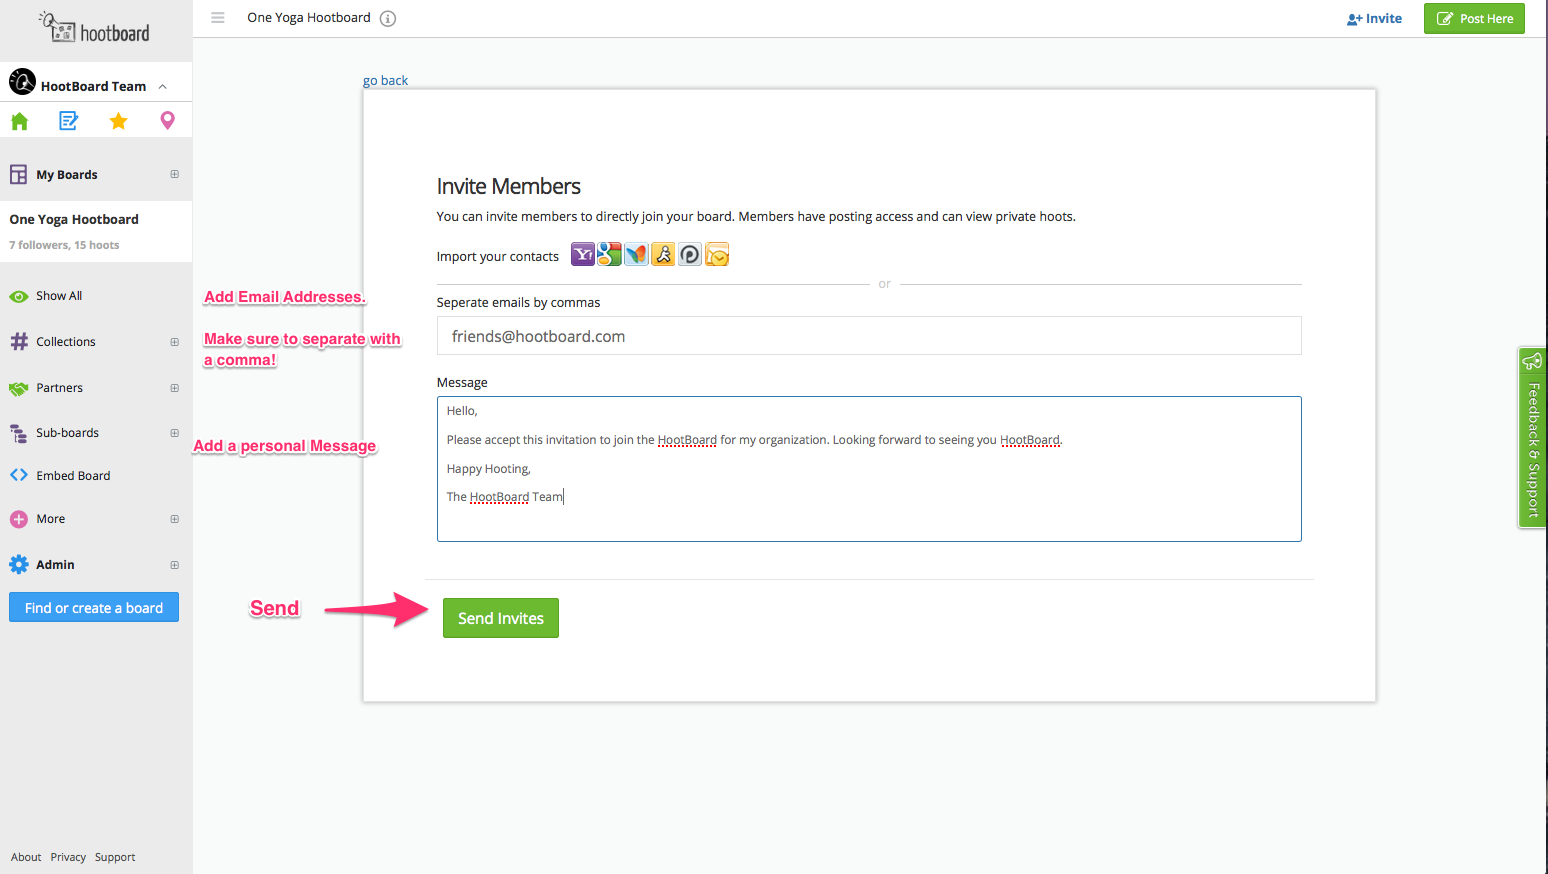Click Send Invites button
1548x874 pixels.
(x=501, y=618)
